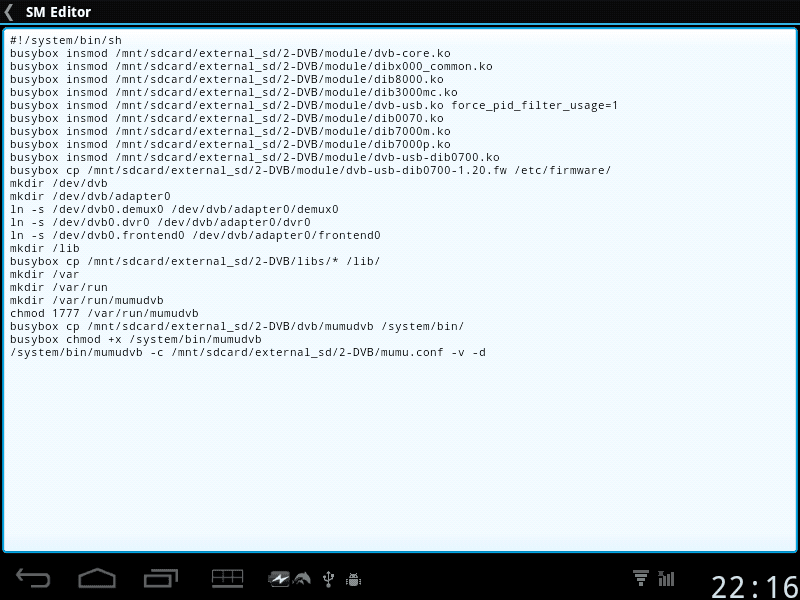Click blank editor area below the script
The width and height of the screenshot is (800, 600).
pyautogui.click(x=400, y=454)
